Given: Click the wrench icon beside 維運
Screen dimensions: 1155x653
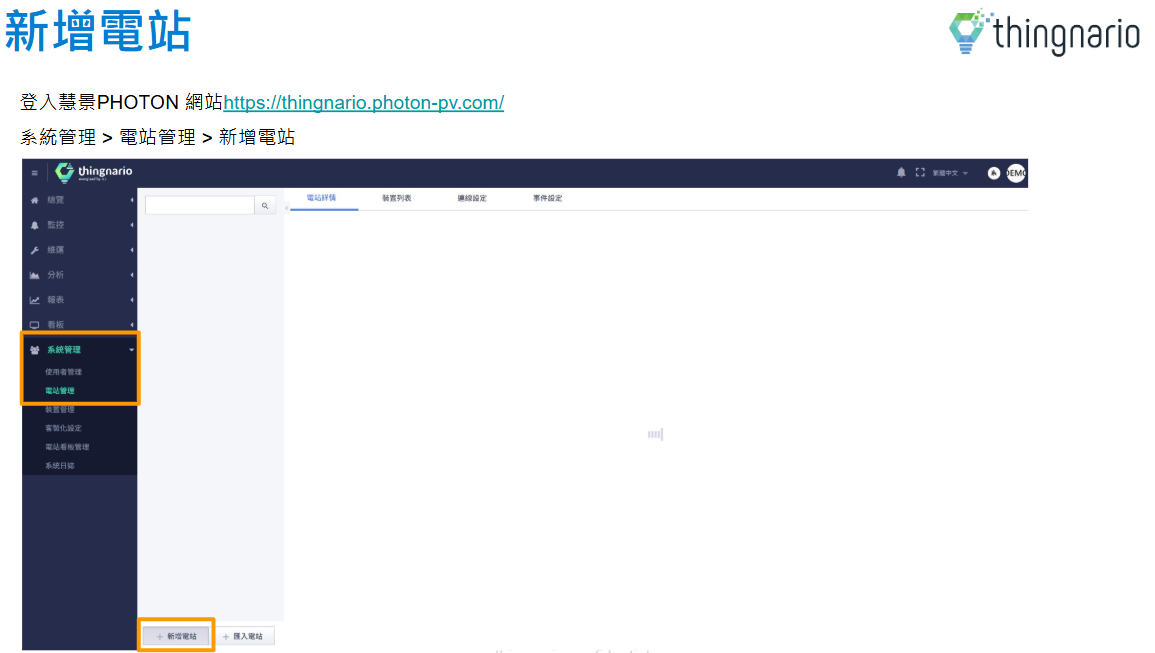Looking at the screenshot, I should tap(35, 251).
